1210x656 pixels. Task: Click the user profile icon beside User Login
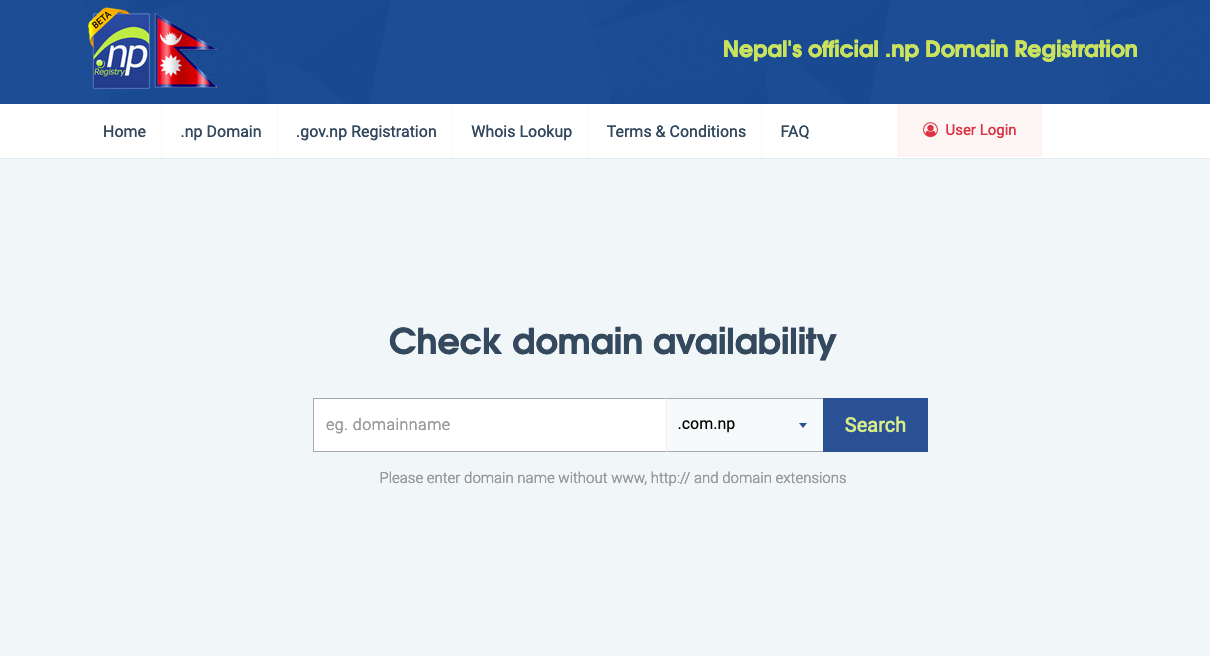pyautogui.click(x=930, y=130)
